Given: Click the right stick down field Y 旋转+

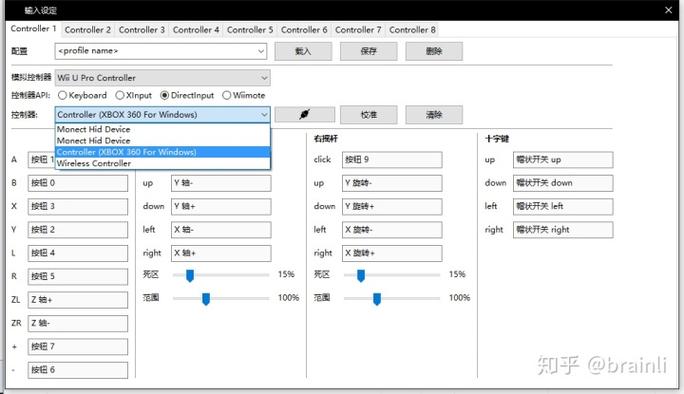Looking at the screenshot, I should pyautogui.click(x=392, y=206).
